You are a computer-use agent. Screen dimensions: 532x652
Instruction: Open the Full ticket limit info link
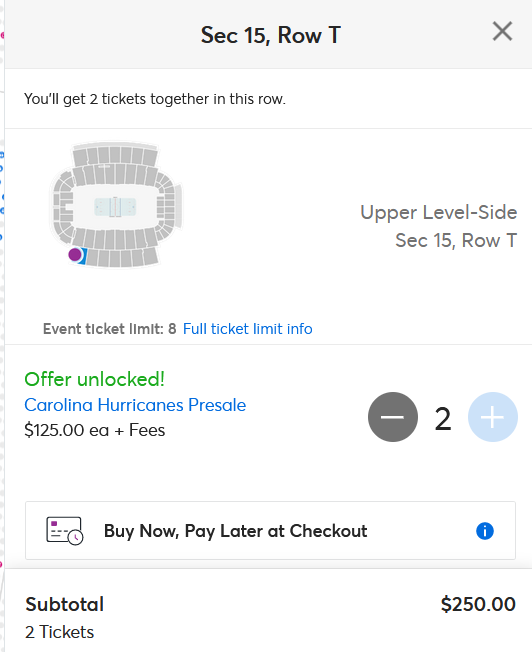click(x=247, y=329)
